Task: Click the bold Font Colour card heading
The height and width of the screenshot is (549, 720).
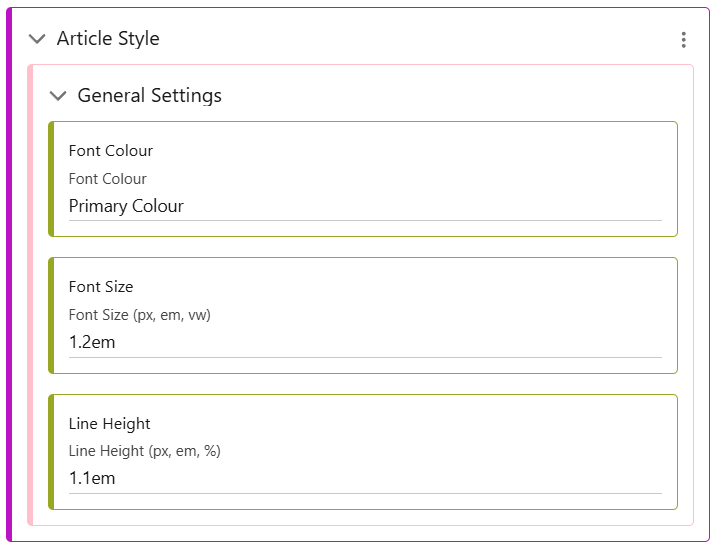Action: 111,151
